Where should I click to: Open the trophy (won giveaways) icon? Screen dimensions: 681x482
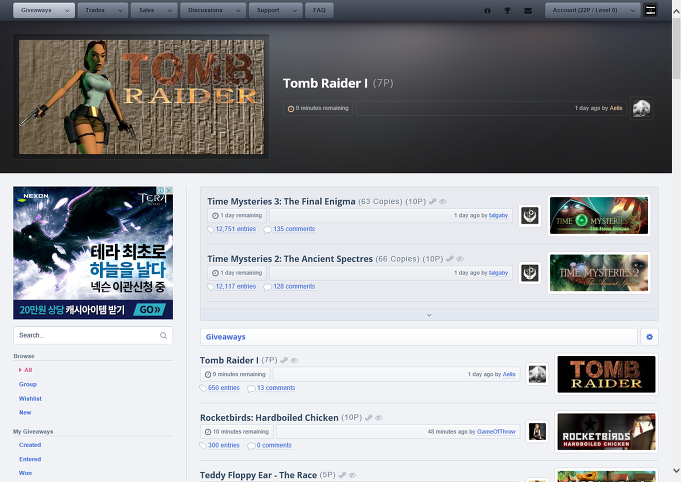(507, 10)
